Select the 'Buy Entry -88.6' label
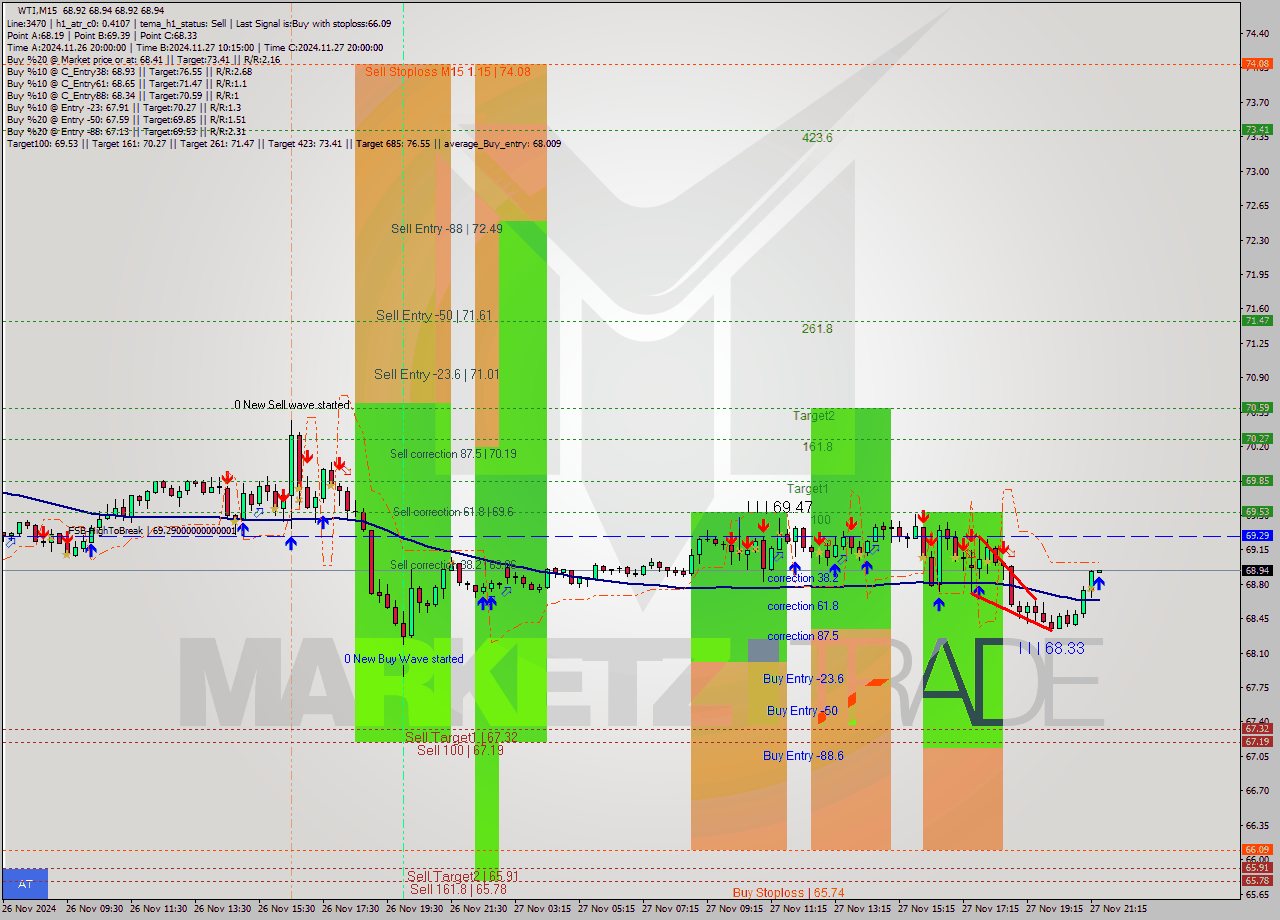The image size is (1280, 920). tap(803, 756)
